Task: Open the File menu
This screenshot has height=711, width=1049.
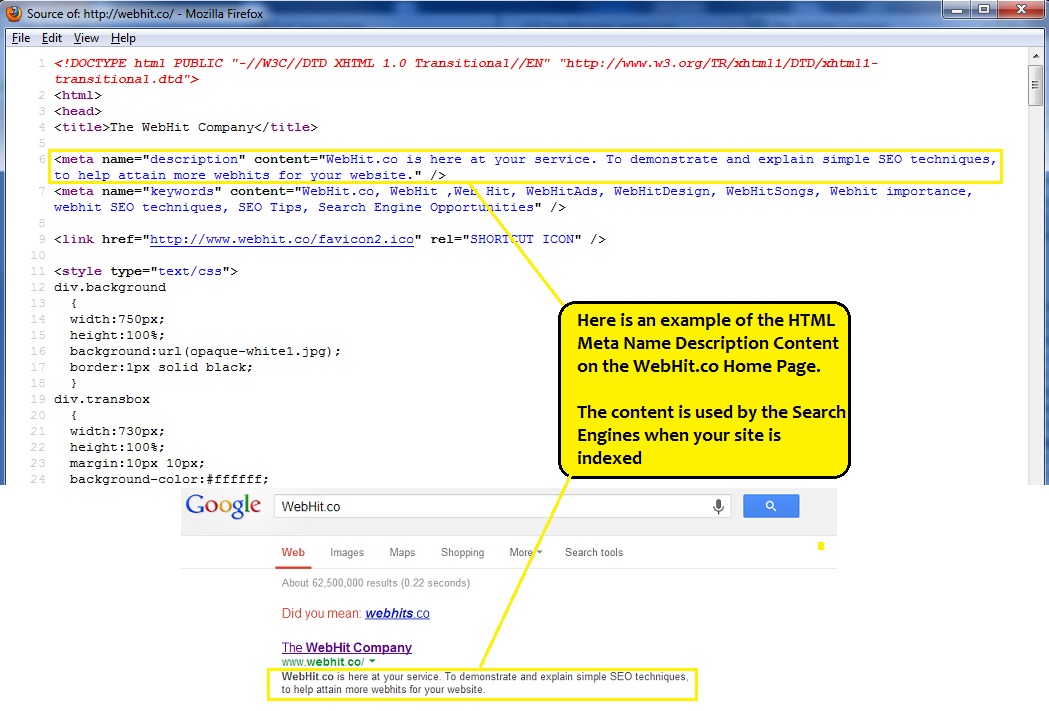Action: (20, 38)
